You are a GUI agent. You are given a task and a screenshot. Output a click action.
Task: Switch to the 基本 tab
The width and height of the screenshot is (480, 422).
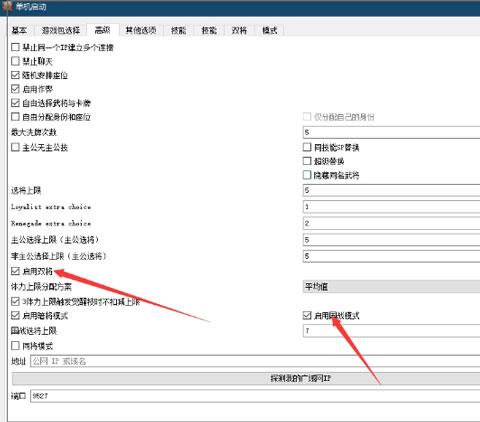[x=20, y=30]
